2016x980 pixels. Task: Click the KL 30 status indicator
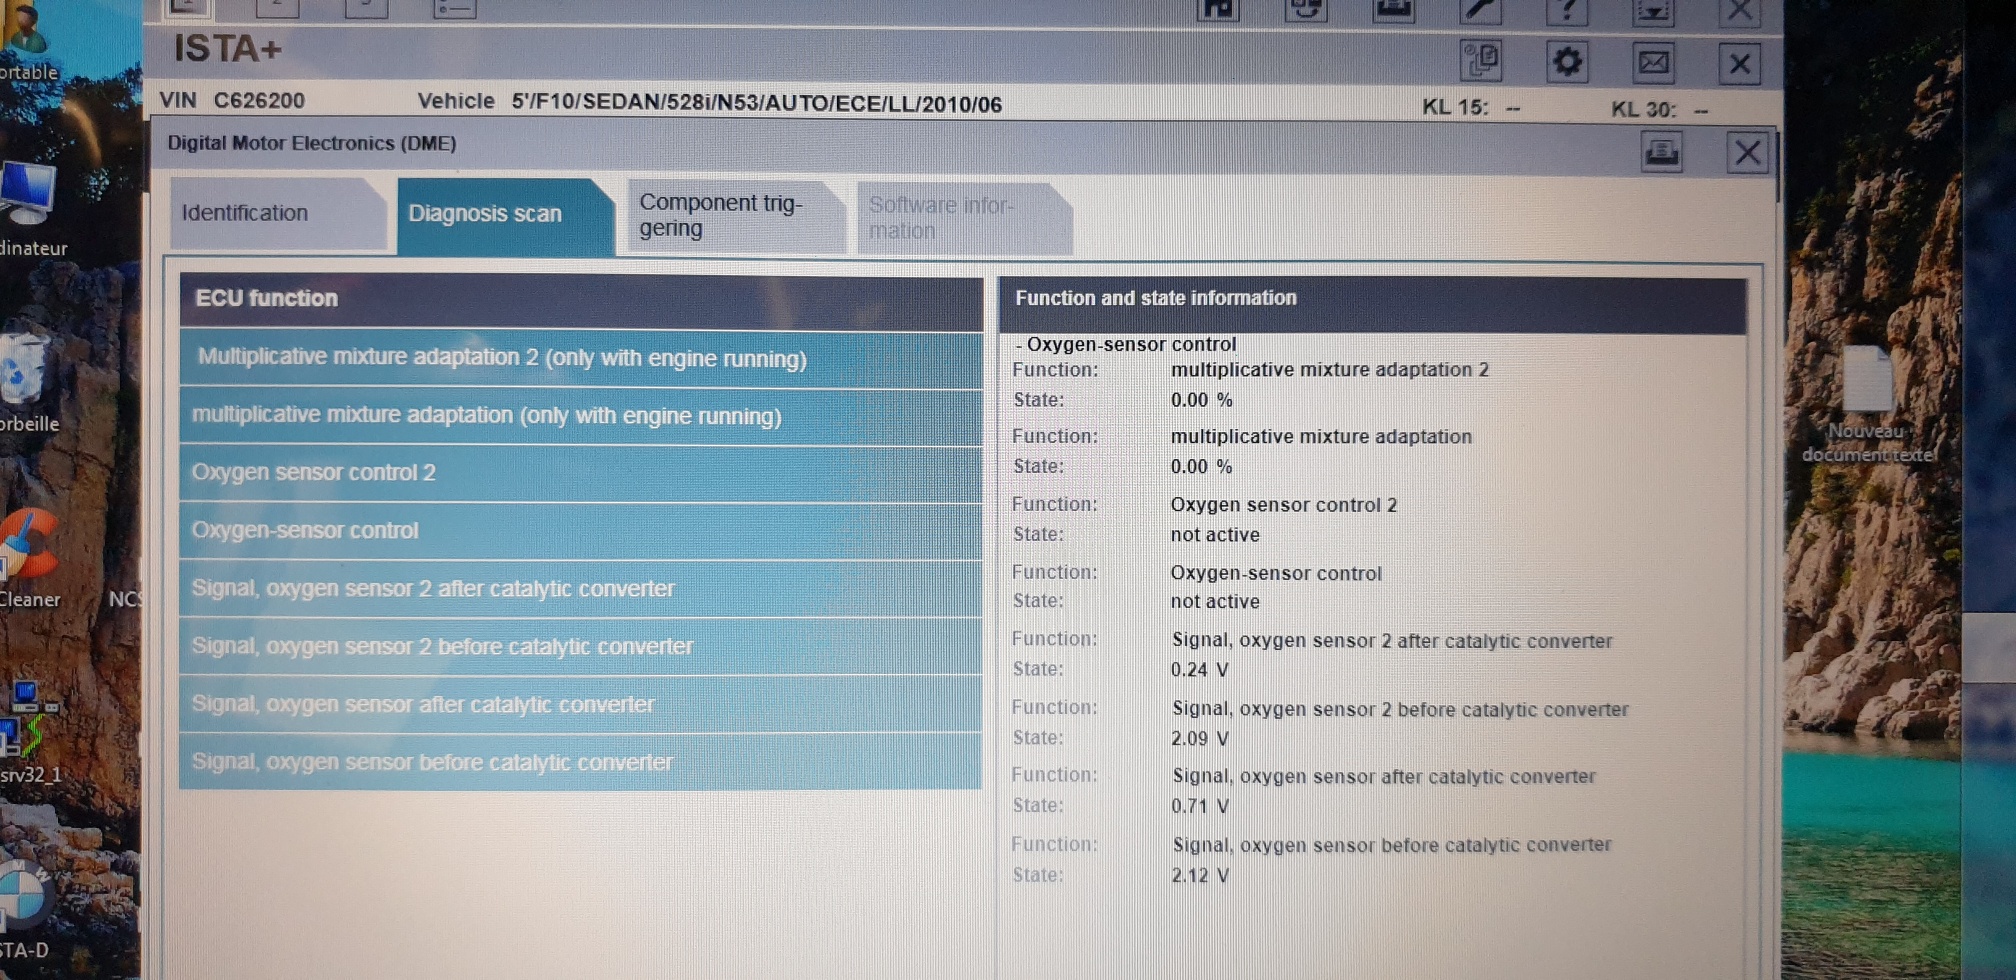1659,109
